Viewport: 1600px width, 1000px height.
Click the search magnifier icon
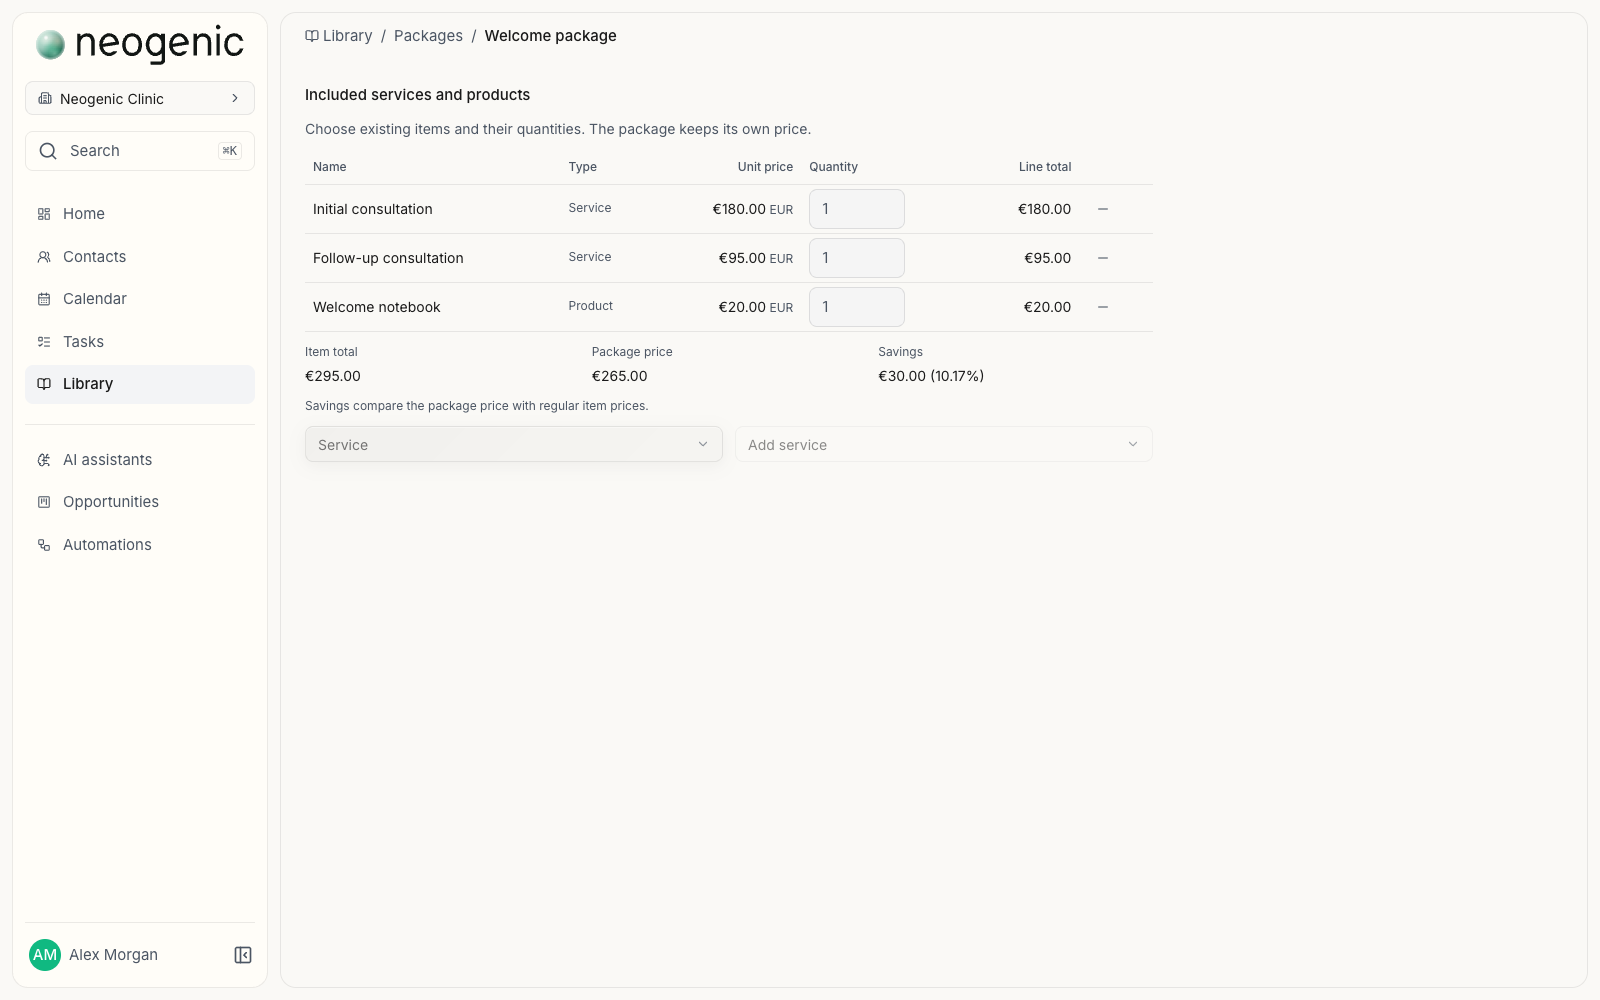(48, 151)
